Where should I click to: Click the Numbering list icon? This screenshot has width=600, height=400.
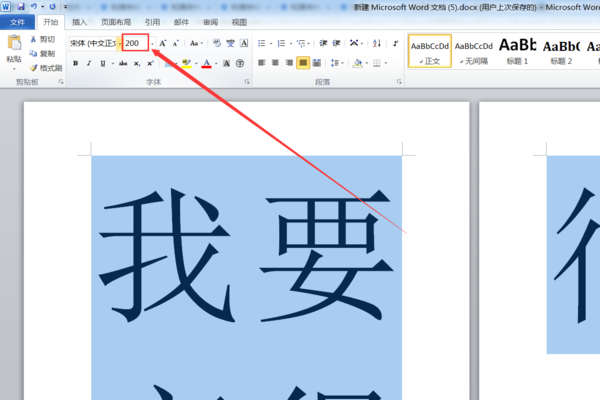coord(281,43)
